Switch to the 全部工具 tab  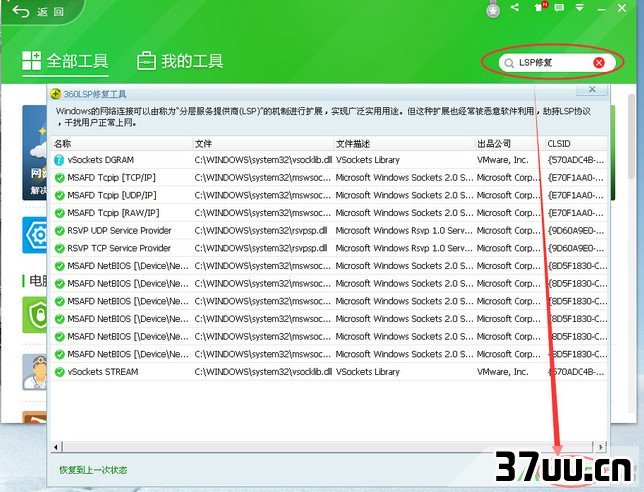65,61
